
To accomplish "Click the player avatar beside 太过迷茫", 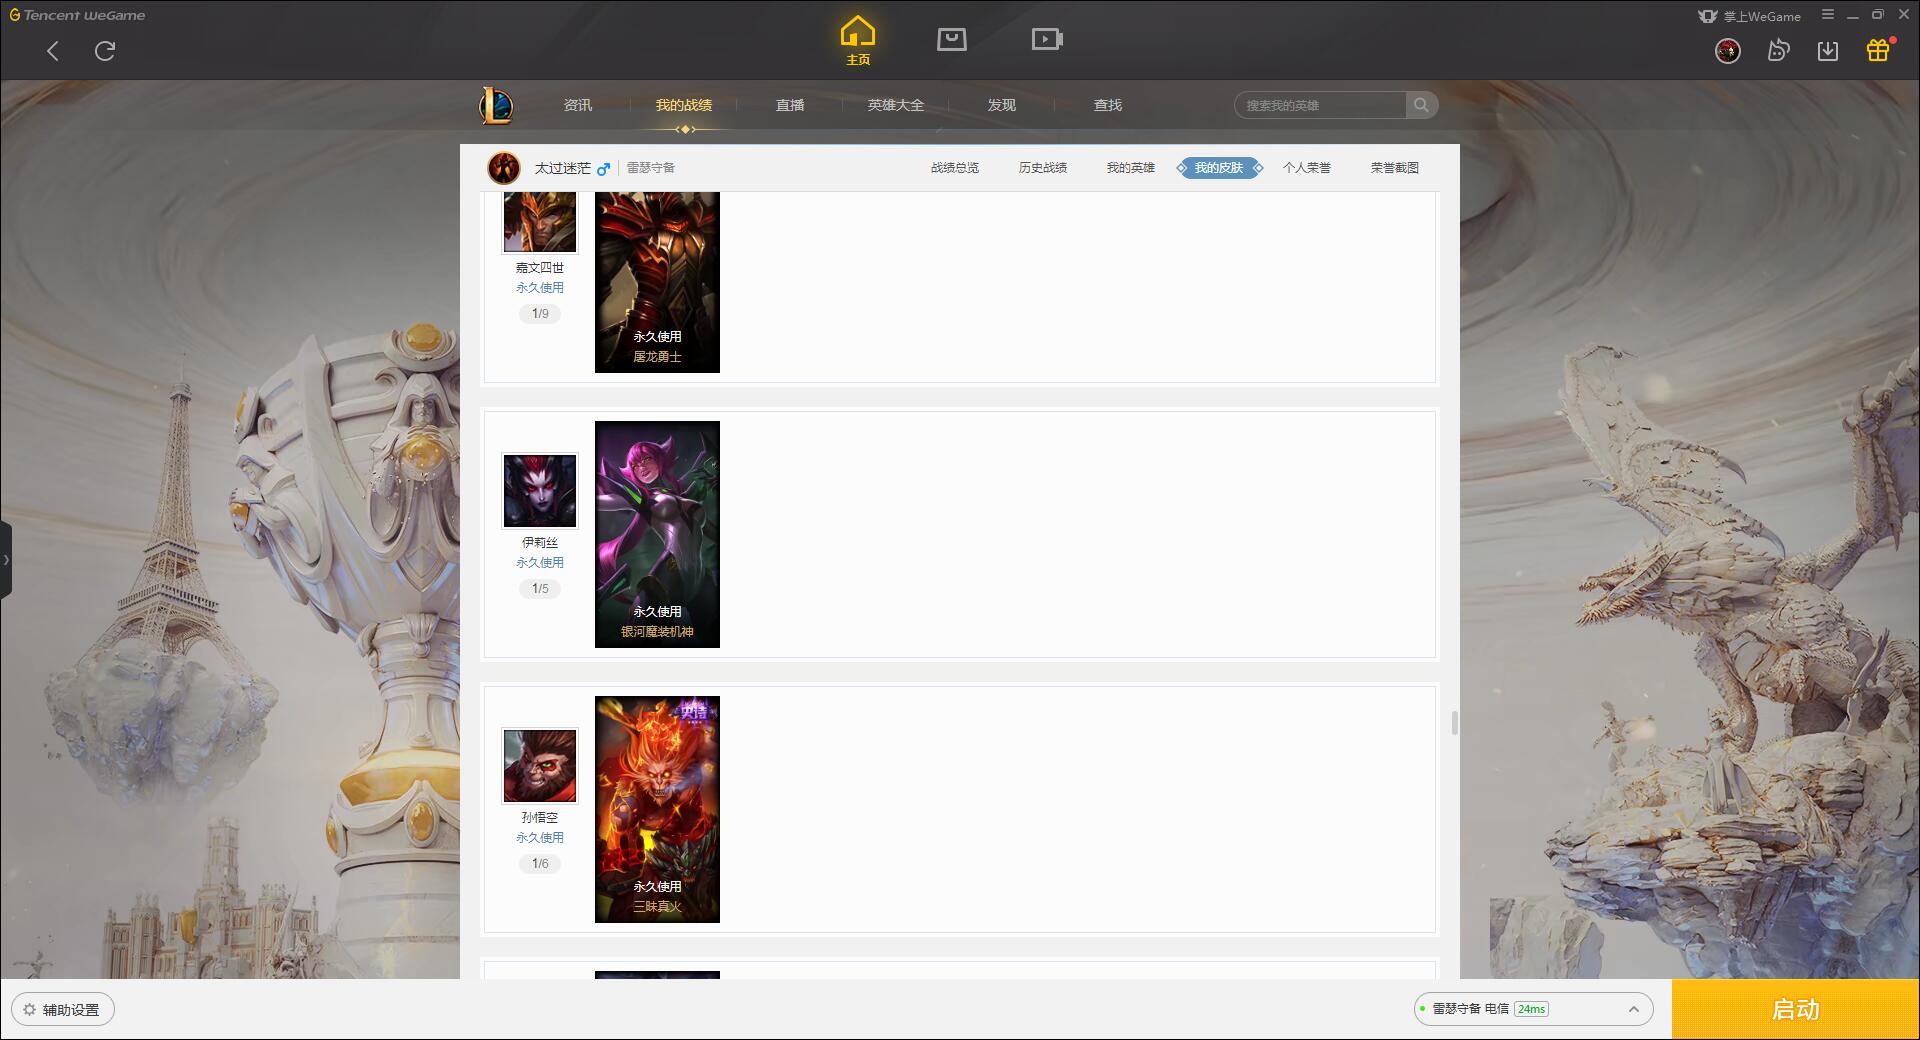I will point(504,168).
